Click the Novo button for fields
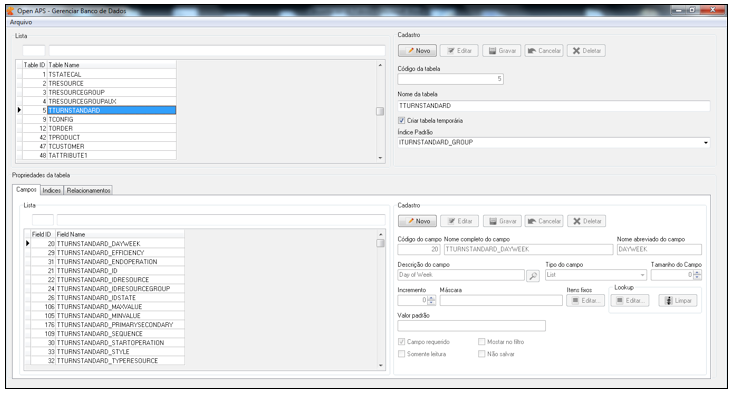 click(418, 221)
